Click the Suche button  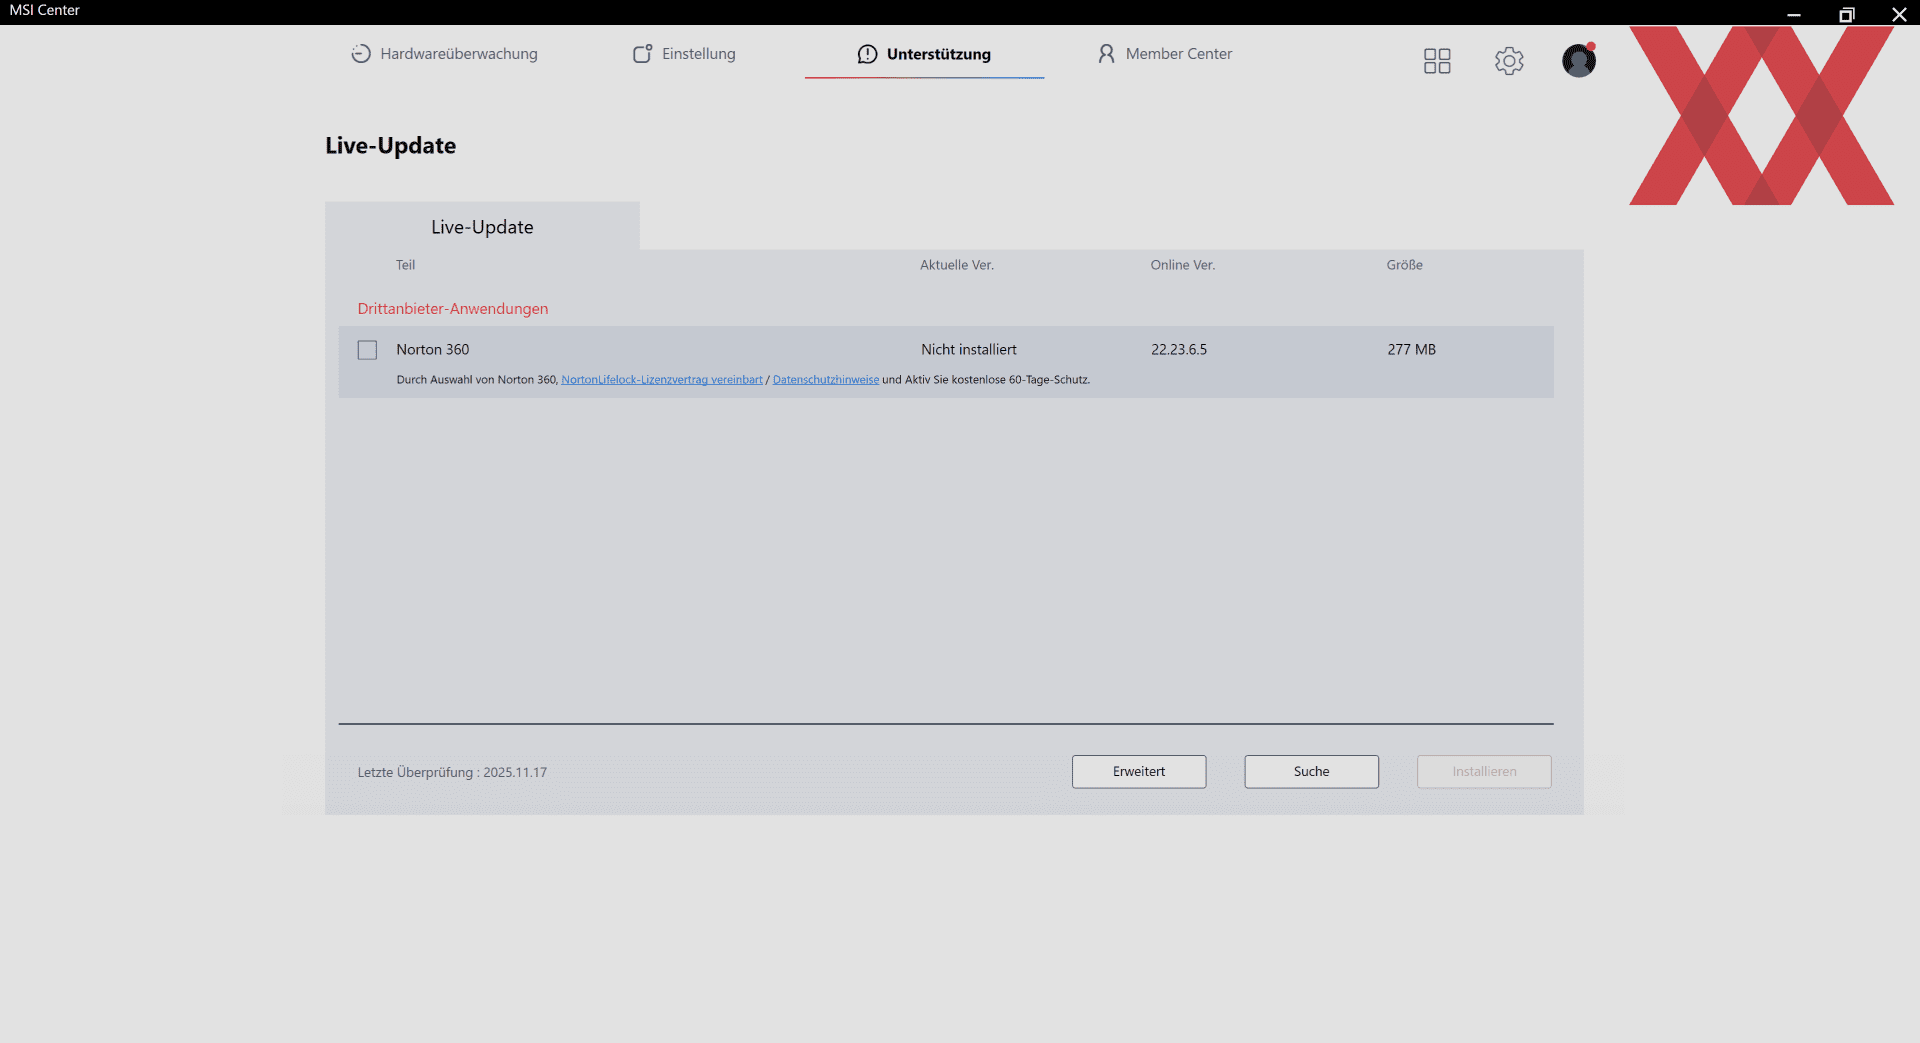tap(1311, 772)
